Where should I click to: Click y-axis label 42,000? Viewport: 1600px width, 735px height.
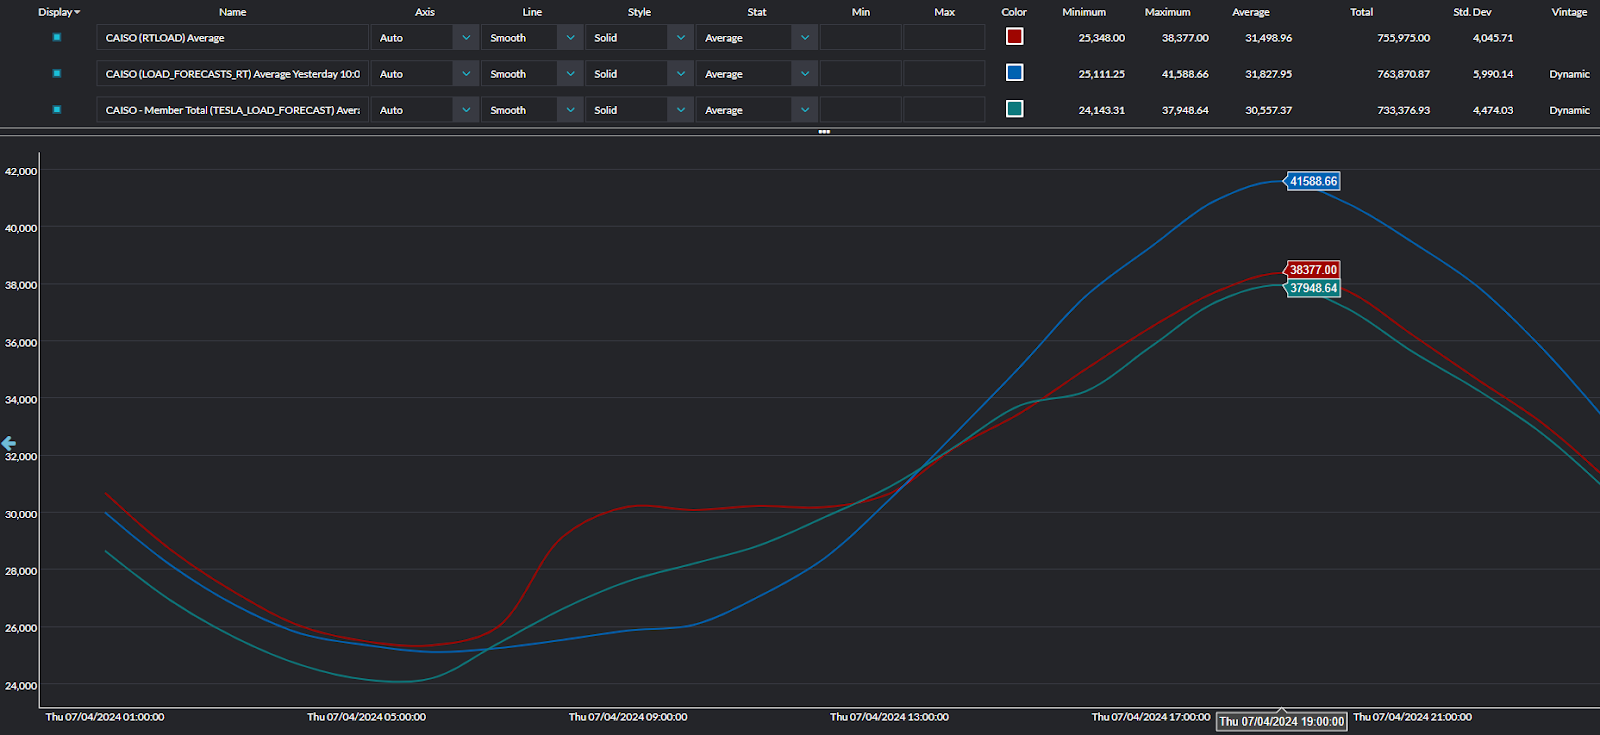21,172
